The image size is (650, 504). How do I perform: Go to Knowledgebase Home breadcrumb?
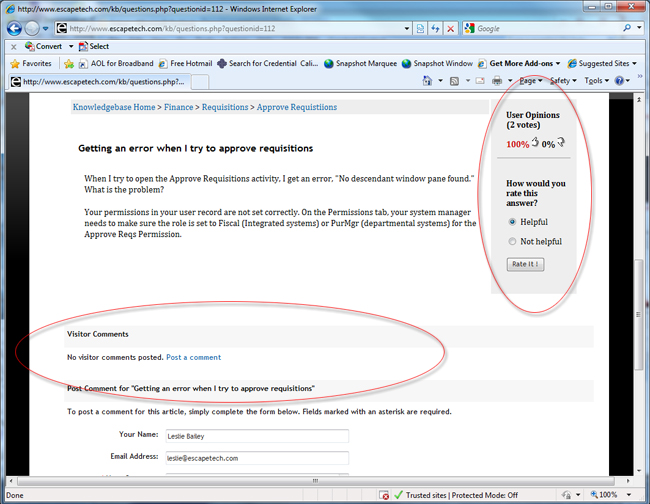coord(114,107)
